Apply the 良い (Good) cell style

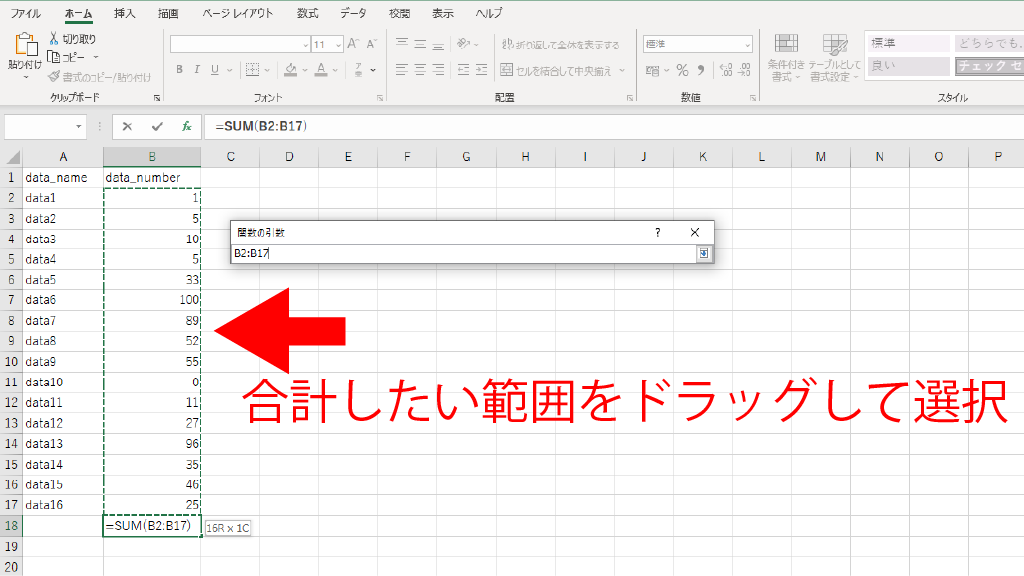pos(907,66)
